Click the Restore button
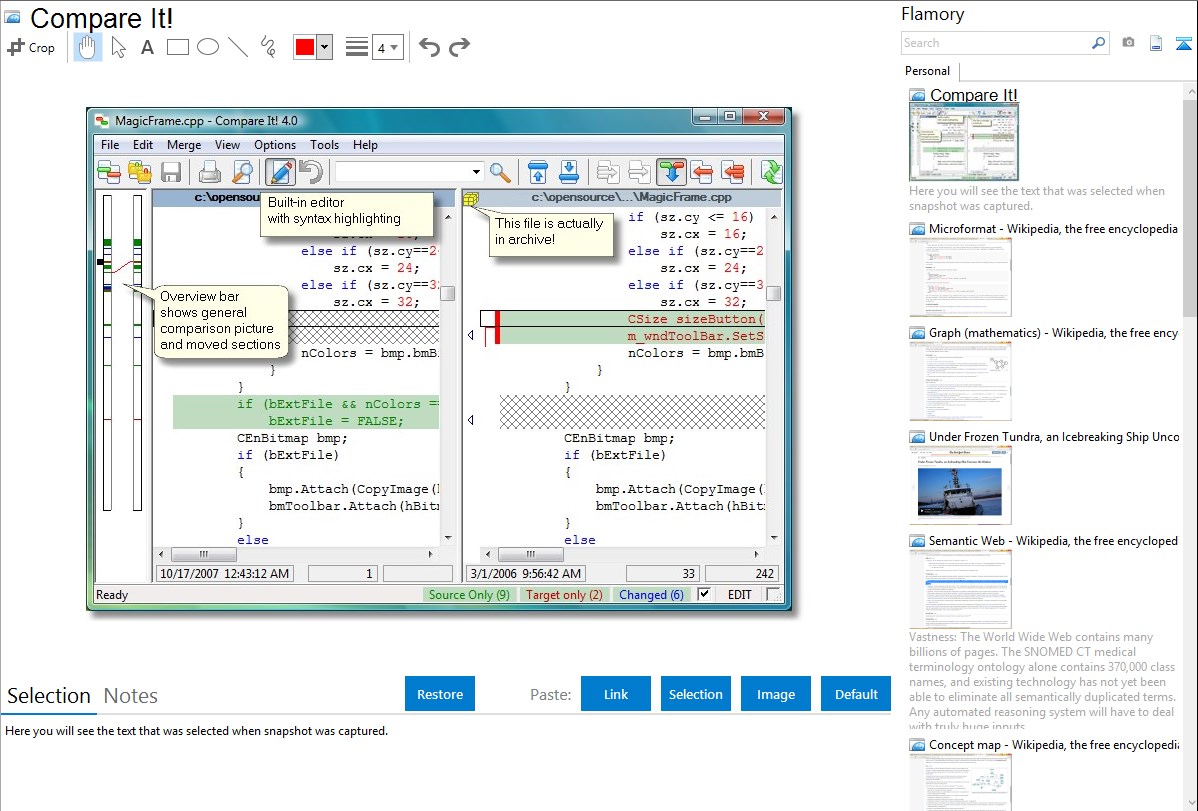The width and height of the screenshot is (1198, 811). point(440,694)
